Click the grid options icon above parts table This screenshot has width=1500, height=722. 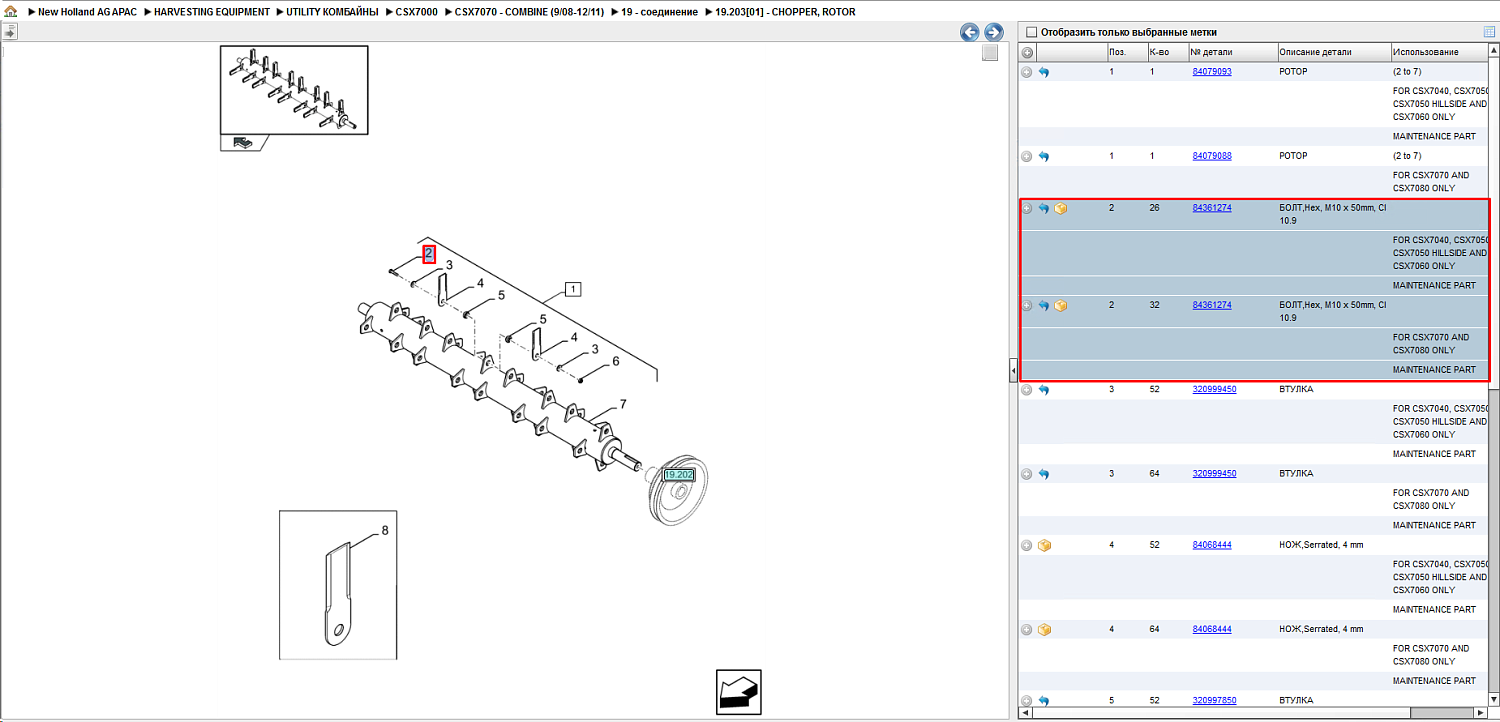pos(1489,32)
